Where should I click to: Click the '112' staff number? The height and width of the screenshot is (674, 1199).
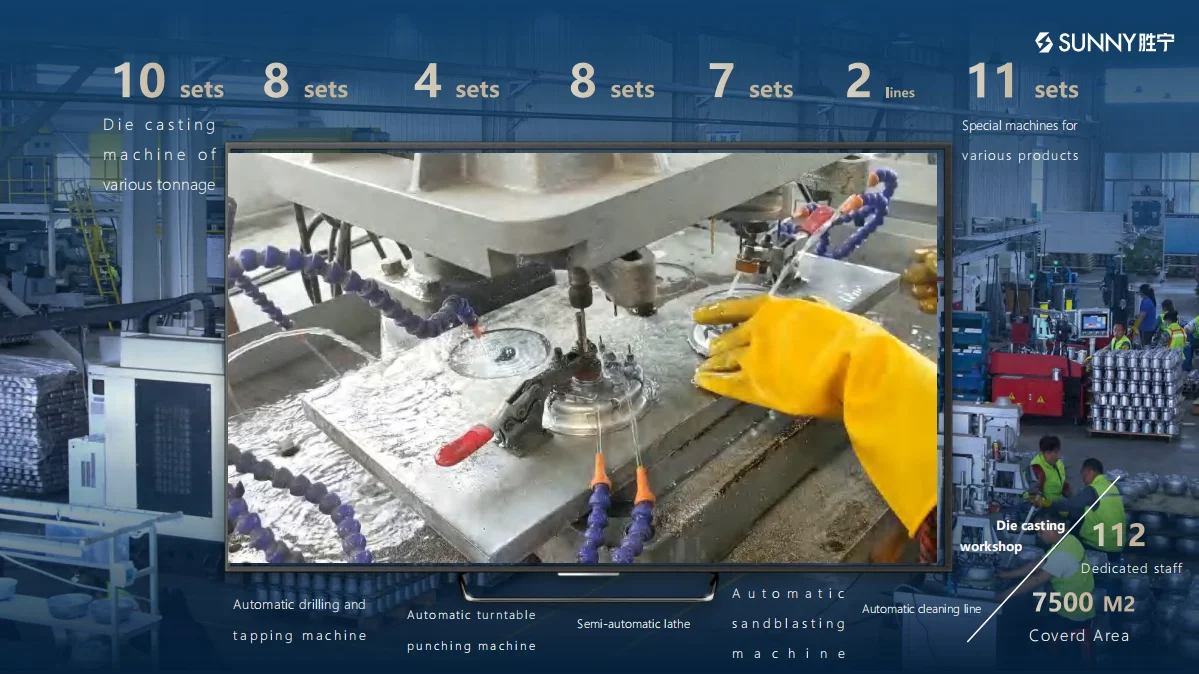pos(1119,536)
